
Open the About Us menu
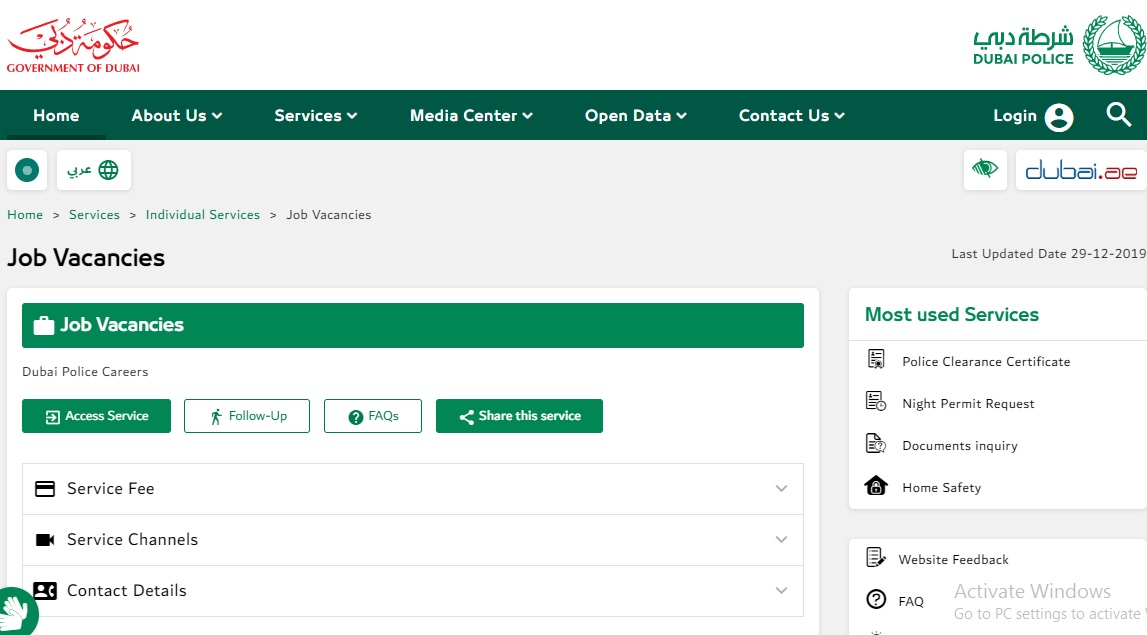tap(176, 116)
